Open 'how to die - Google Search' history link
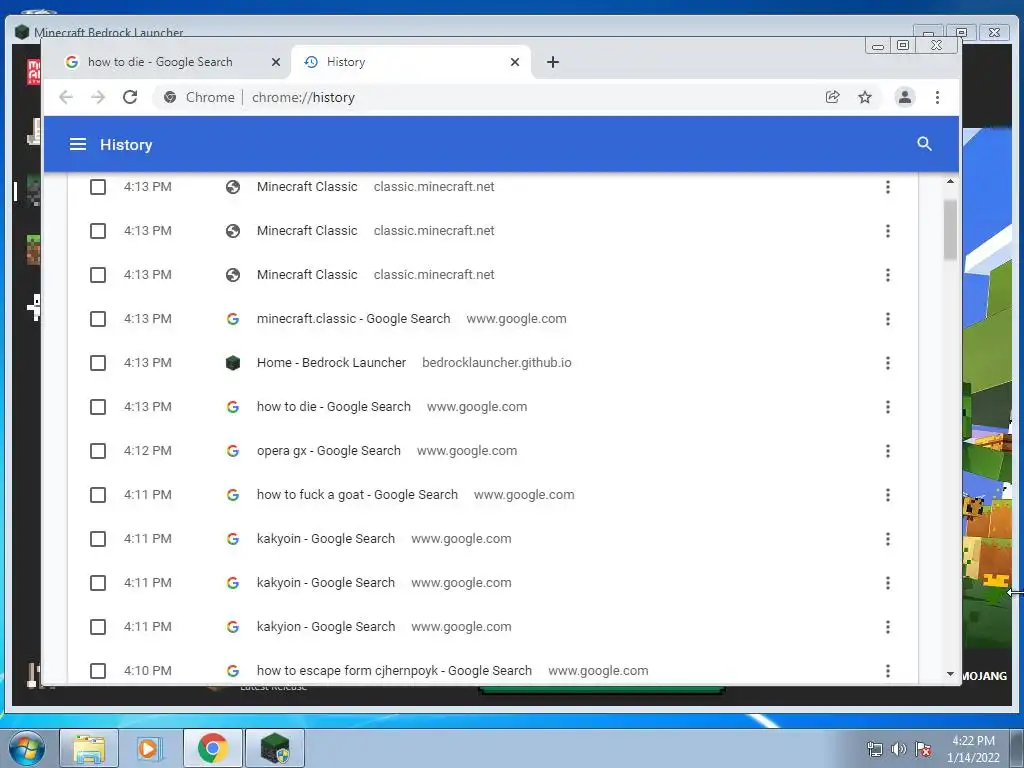The height and width of the screenshot is (768, 1024). pyautogui.click(x=334, y=407)
